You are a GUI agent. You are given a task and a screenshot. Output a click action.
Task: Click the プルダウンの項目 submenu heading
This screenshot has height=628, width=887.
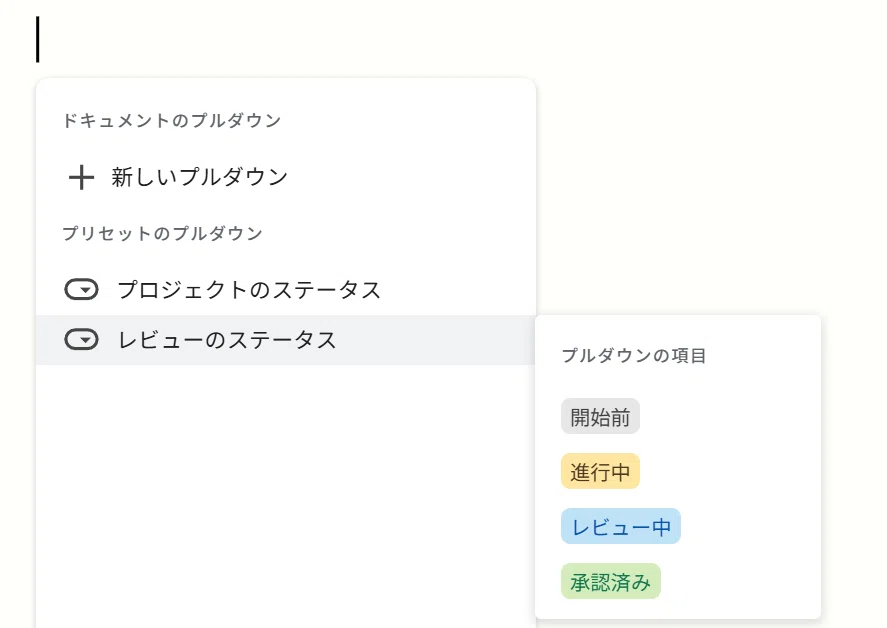coord(634,355)
